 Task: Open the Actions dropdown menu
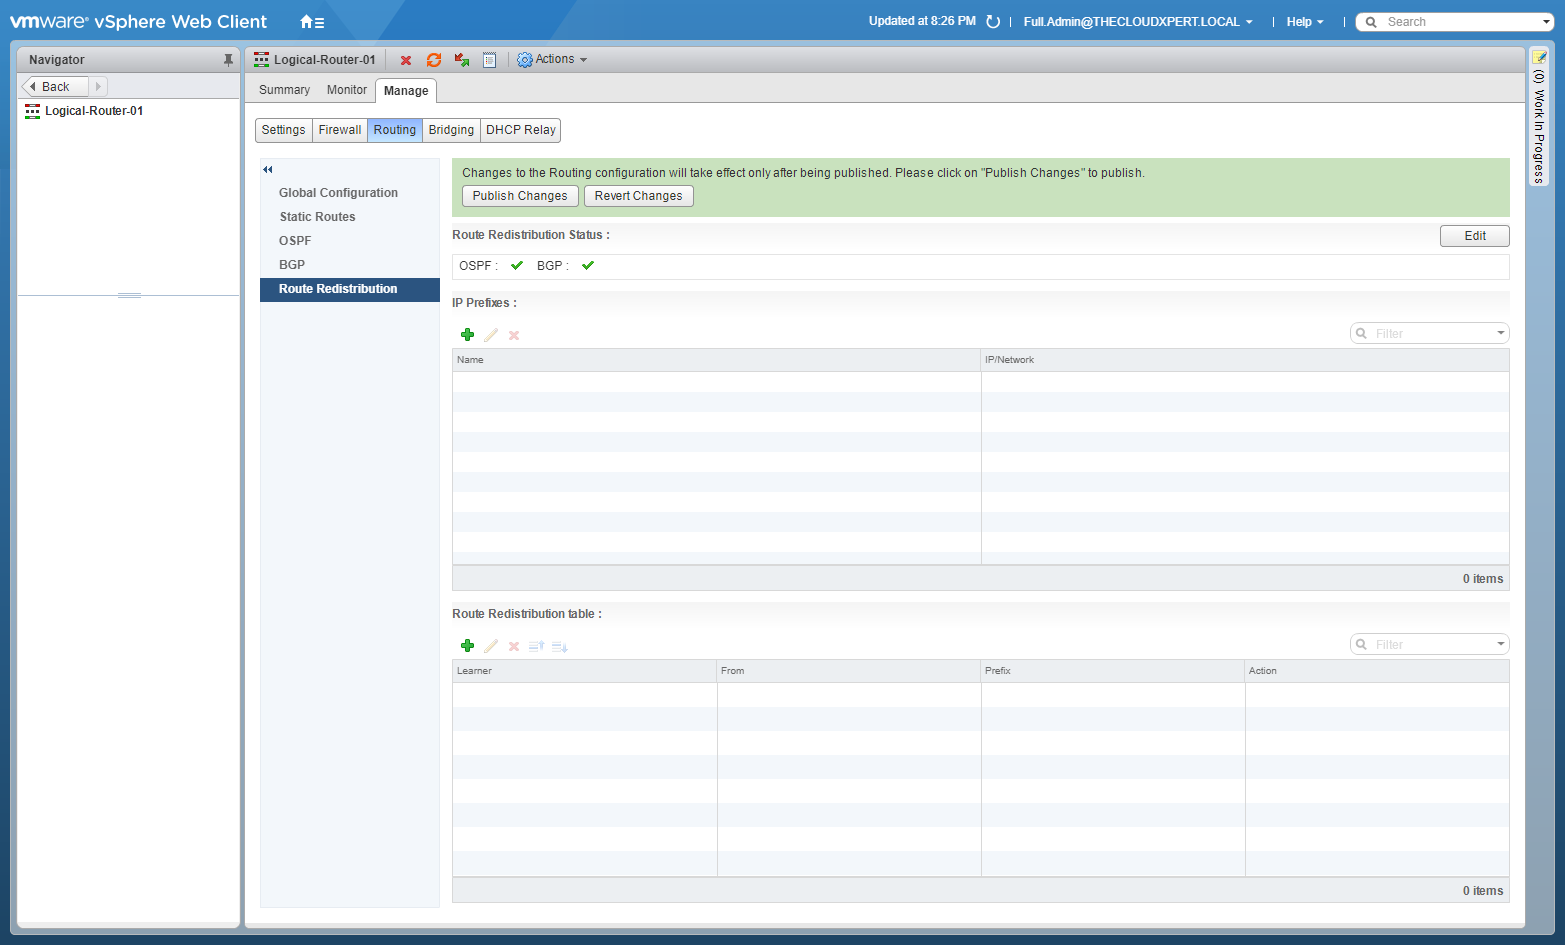[552, 60]
